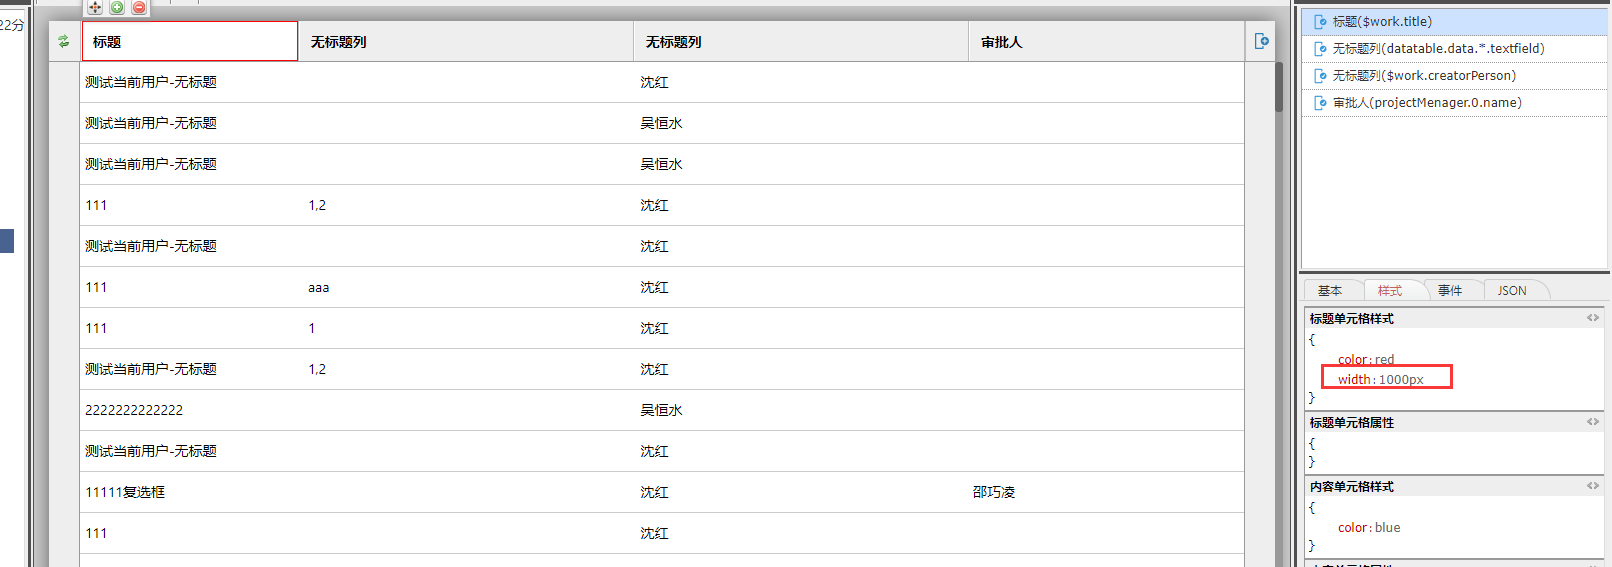Click the color: blue style value
This screenshot has height=567, width=1612.
(x=1369, y=528)
